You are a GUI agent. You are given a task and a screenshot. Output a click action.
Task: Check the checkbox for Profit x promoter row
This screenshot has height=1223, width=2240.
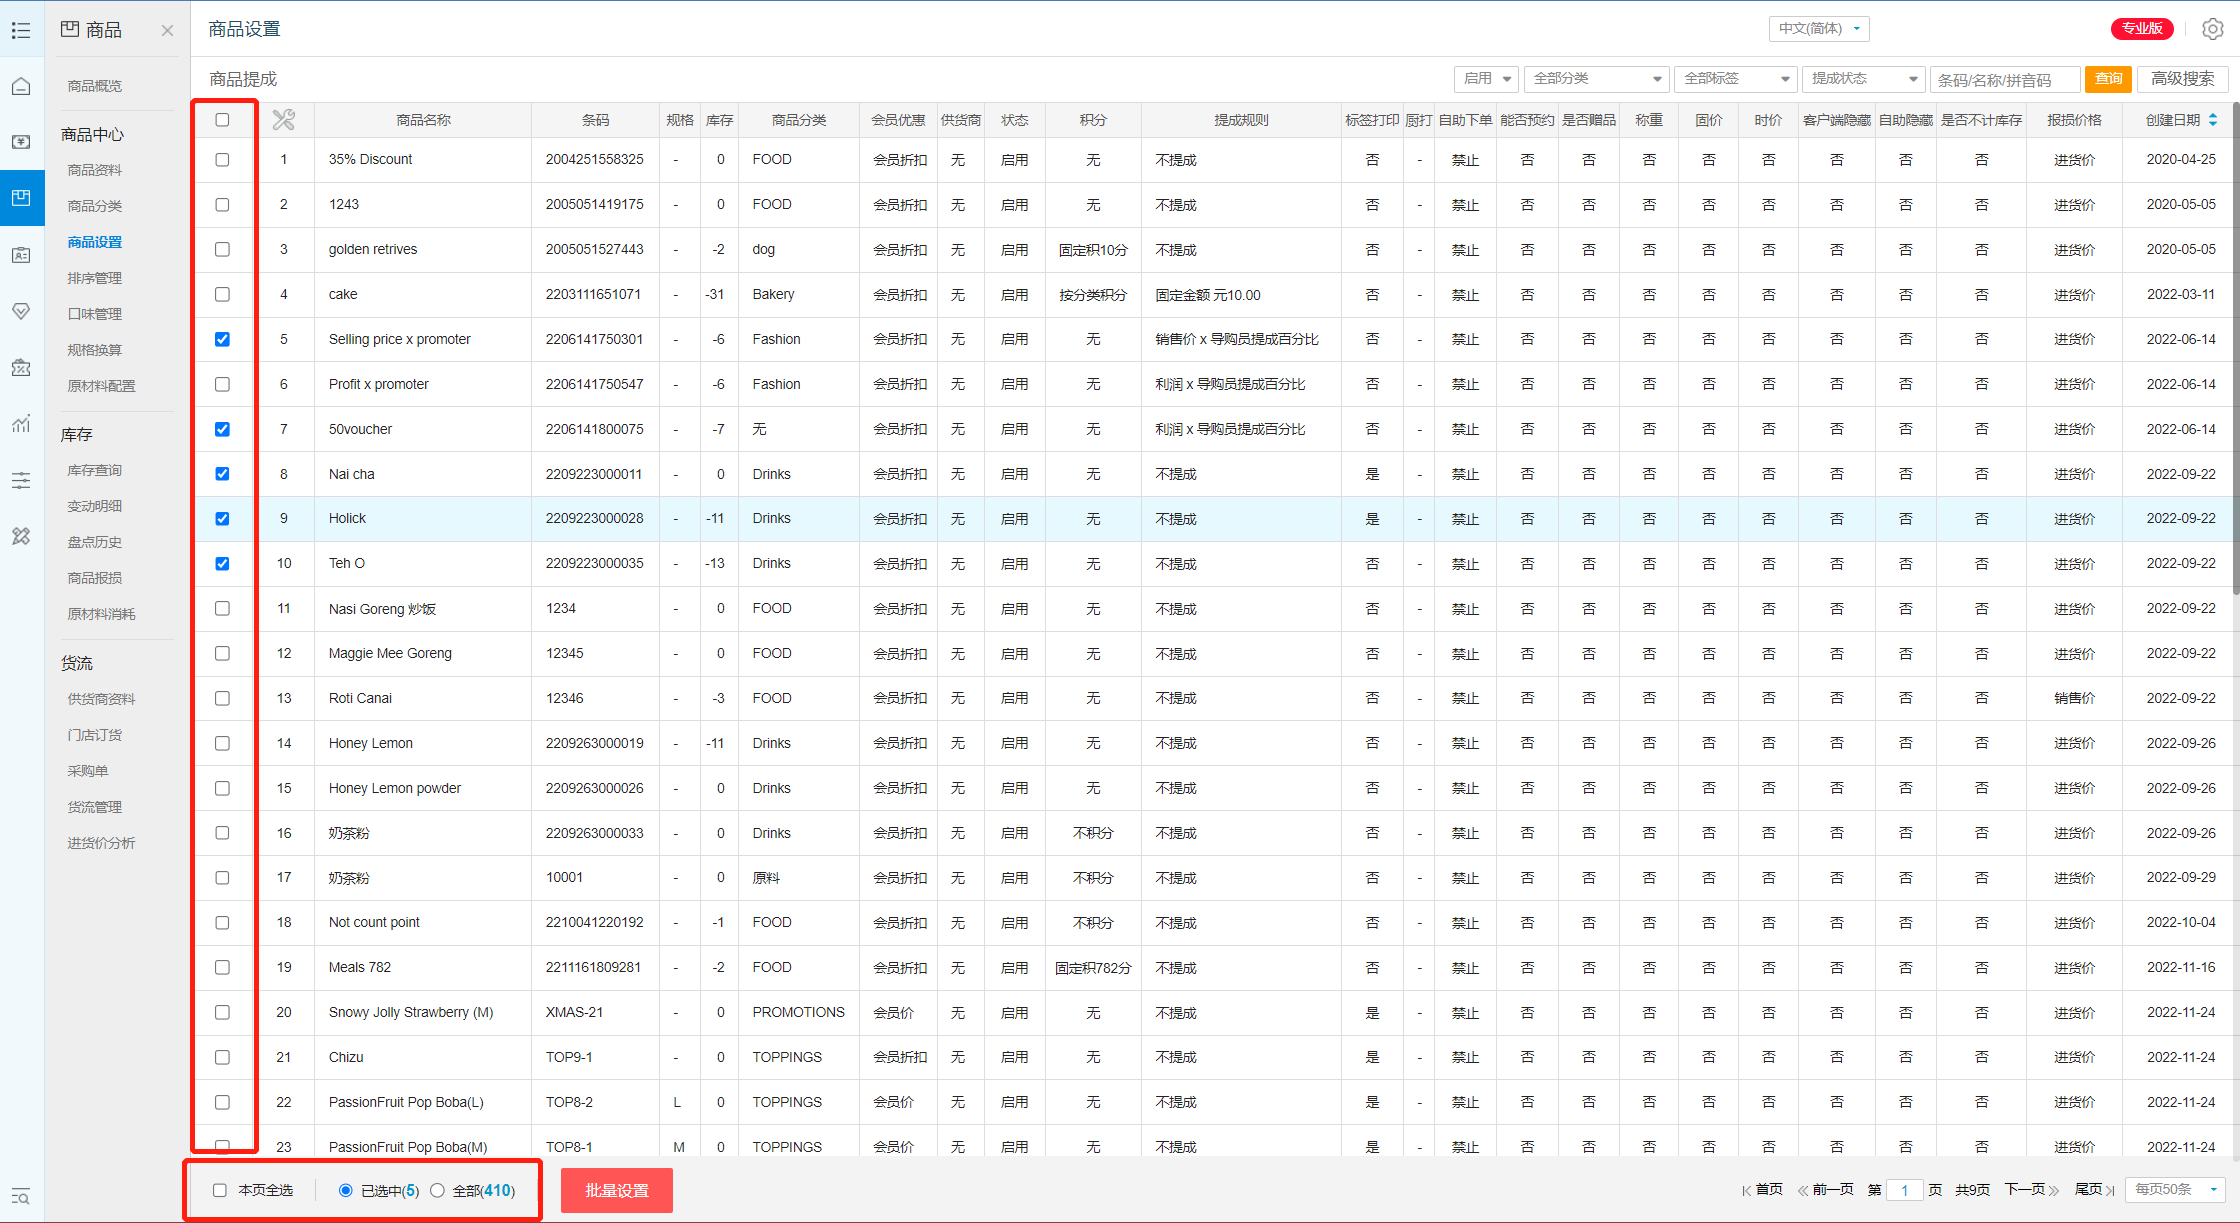click(x=222, y=384)
